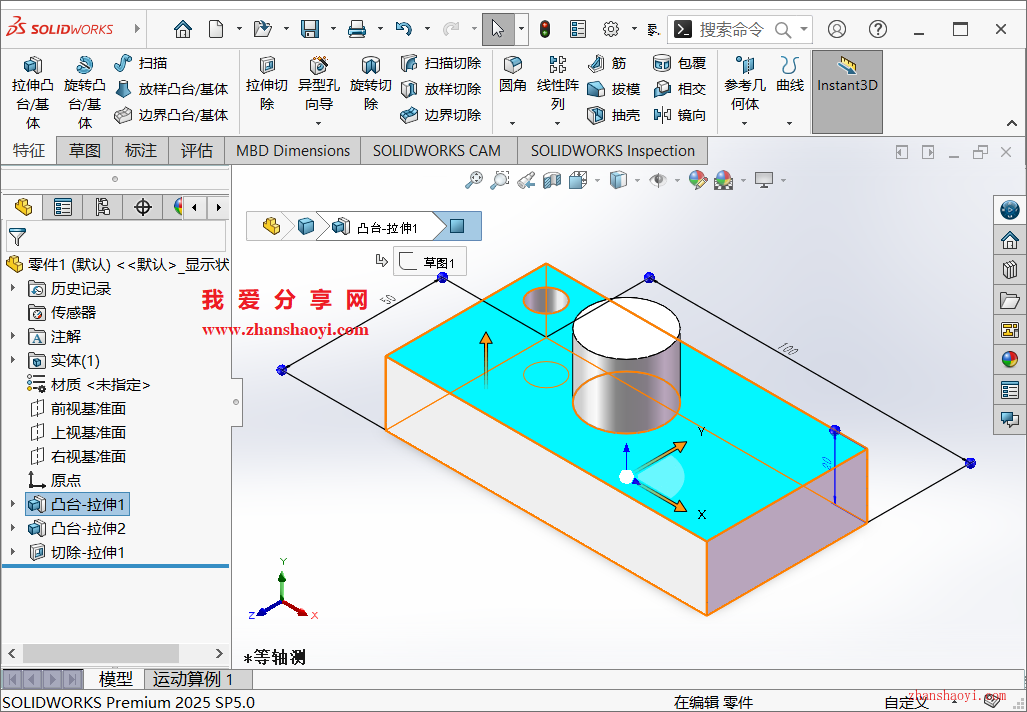Toggle the select cursor tool

tap(498, 29)
